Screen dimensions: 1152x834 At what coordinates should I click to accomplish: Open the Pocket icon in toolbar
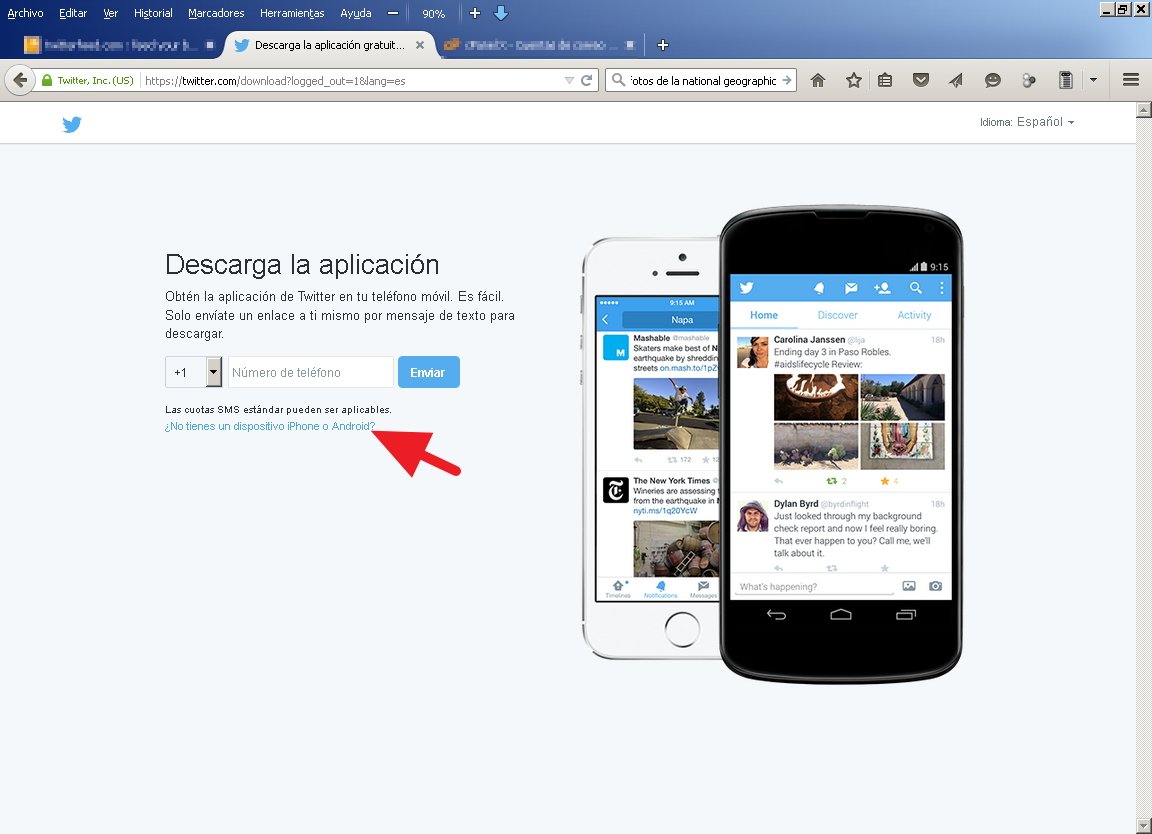[922, 80]
